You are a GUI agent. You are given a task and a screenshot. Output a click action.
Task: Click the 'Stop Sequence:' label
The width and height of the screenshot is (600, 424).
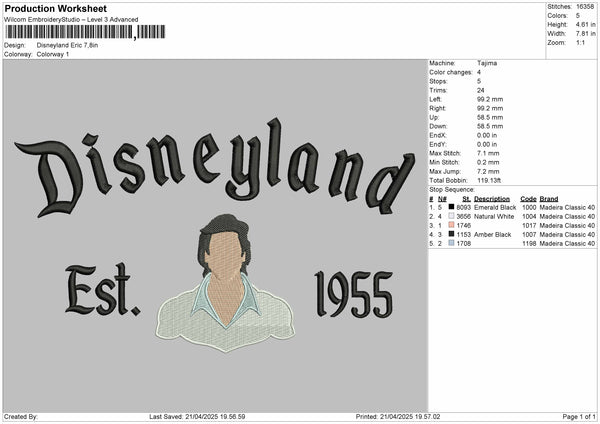pyautogui.click(x=452, y=189)
